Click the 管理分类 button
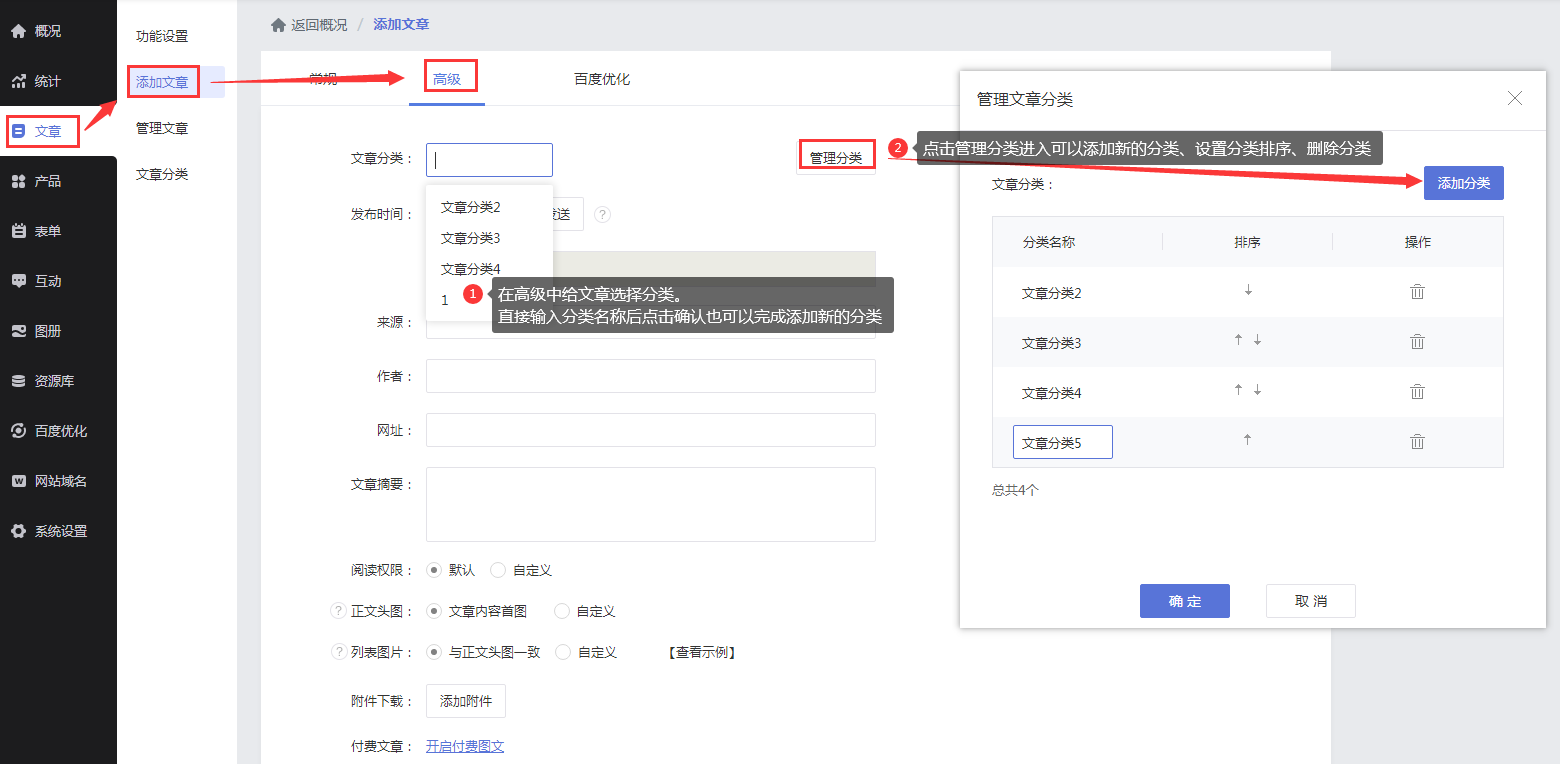1560x764 pixels. pos(836,158)
